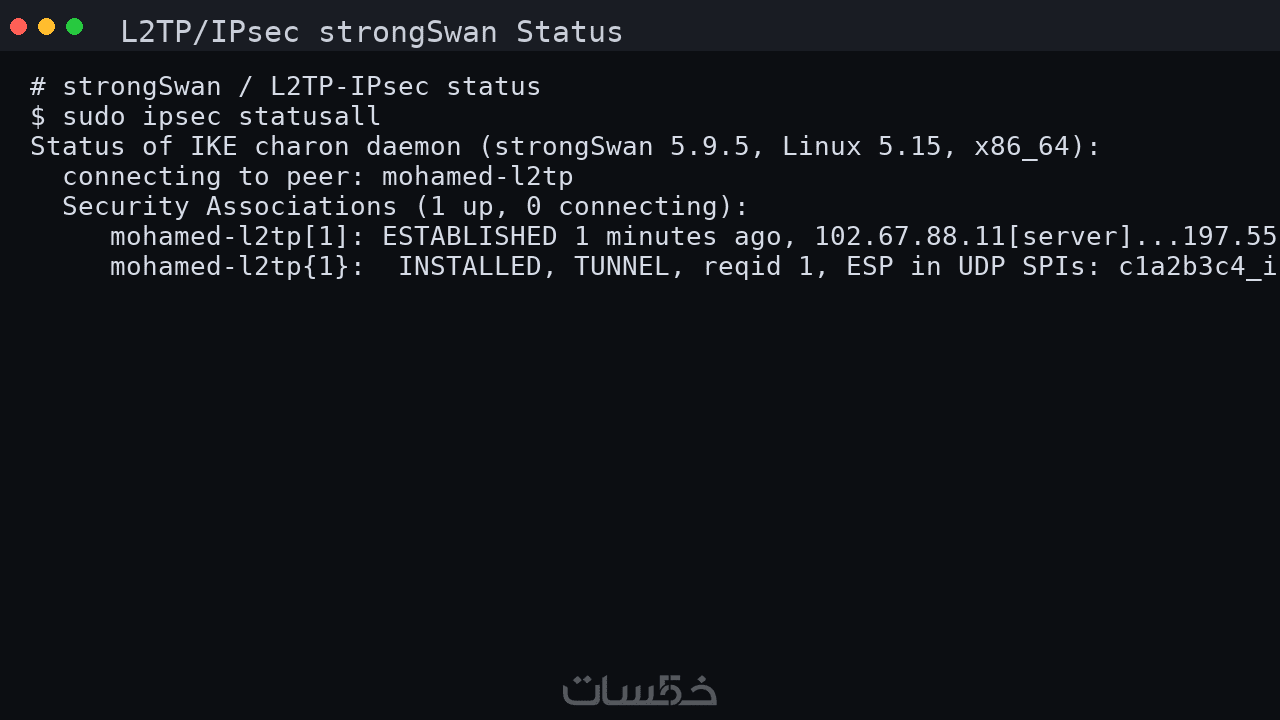Image resolution: width=1280 pixels, height=720 pixels.
Task: Click the Khamsat watermark logo
Action: pyautogui.click(x=640, y=690)
